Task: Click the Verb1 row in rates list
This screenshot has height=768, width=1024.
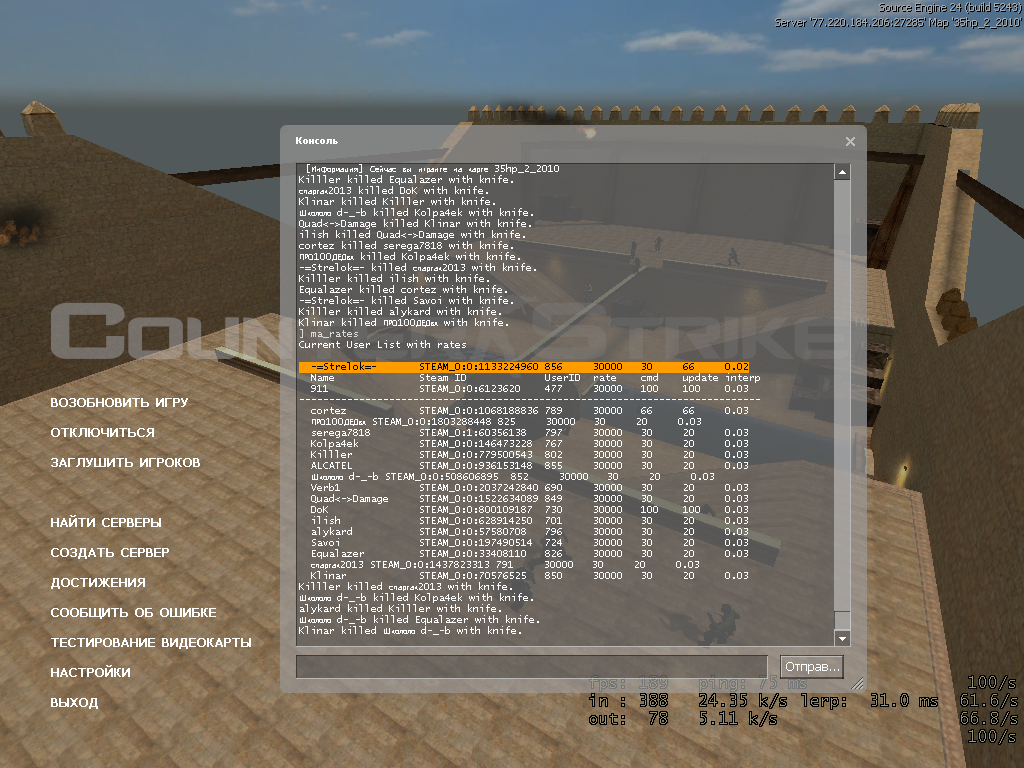Action: [530, 488]
